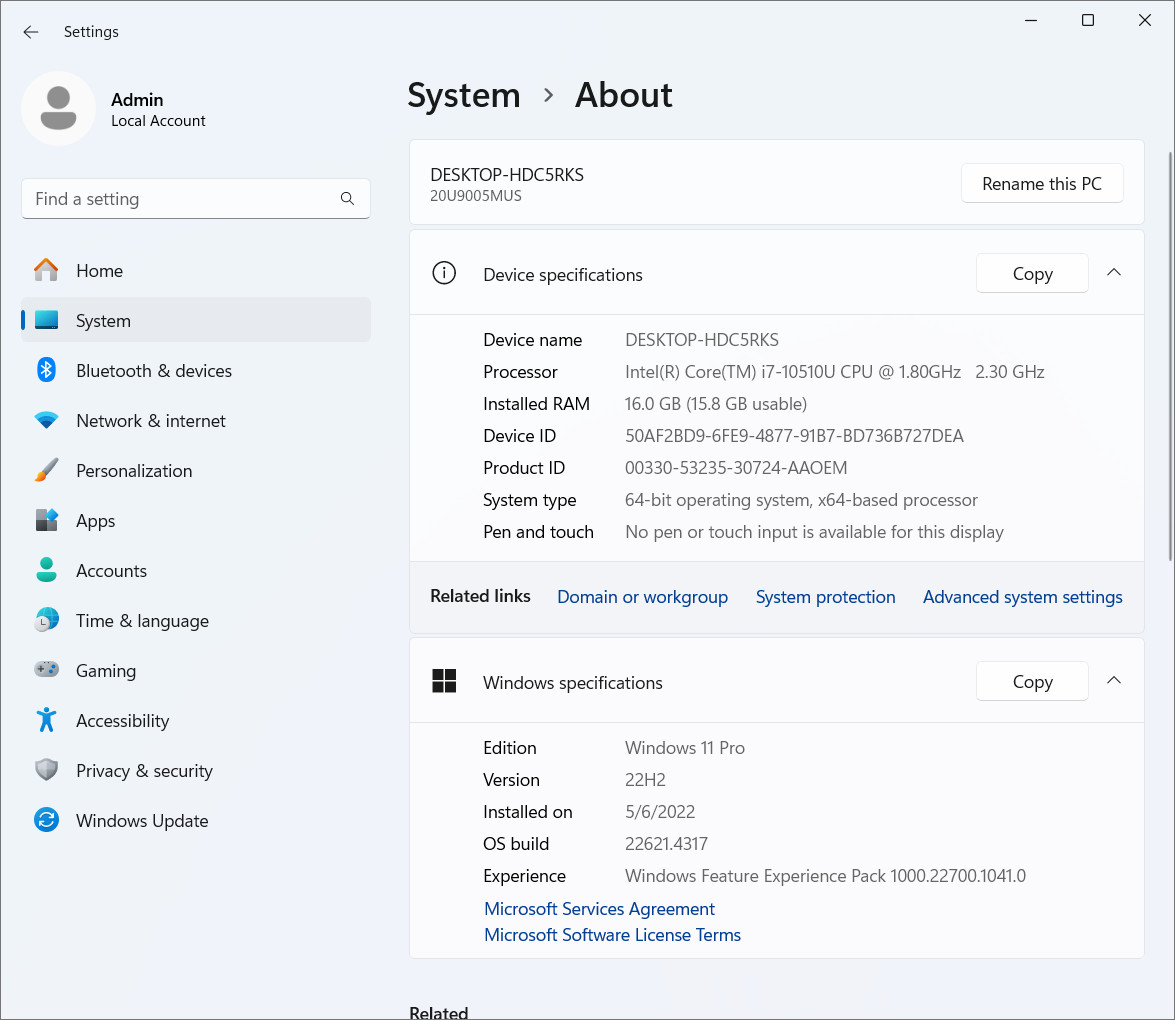Click the System type value 64-bit operating system

[801, 500]
